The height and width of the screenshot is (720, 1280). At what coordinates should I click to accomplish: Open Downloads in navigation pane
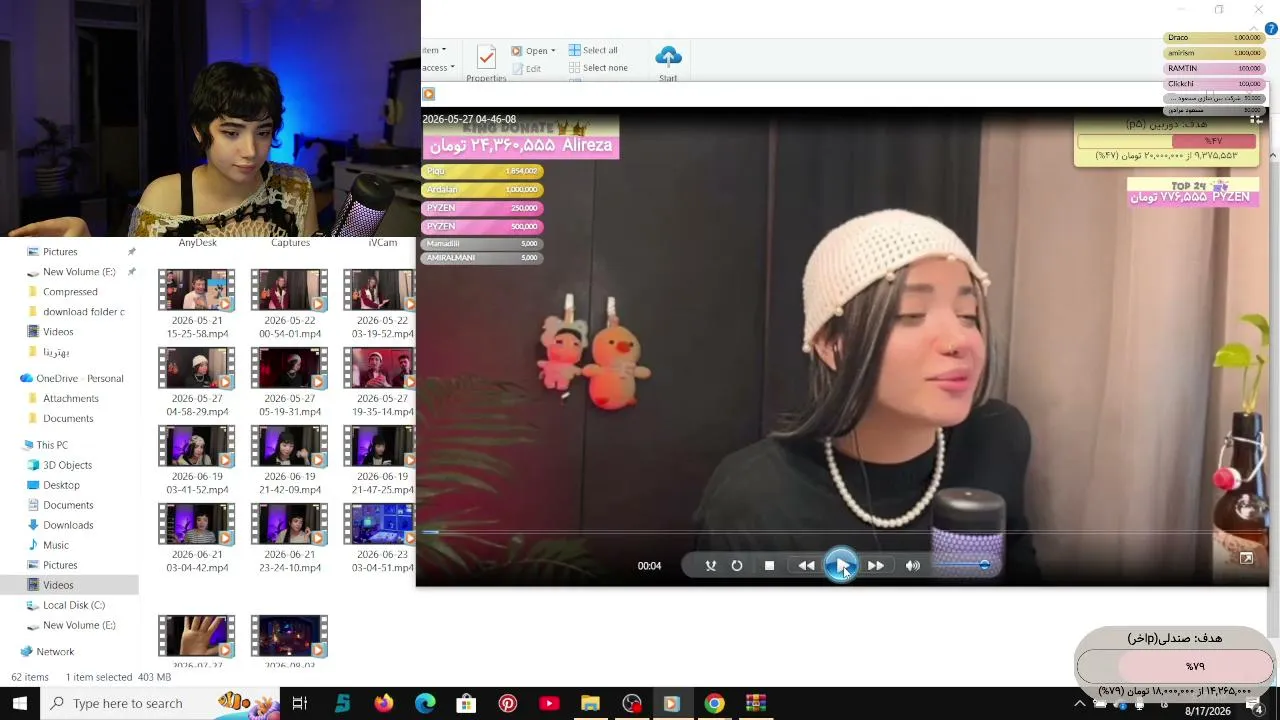68,525
